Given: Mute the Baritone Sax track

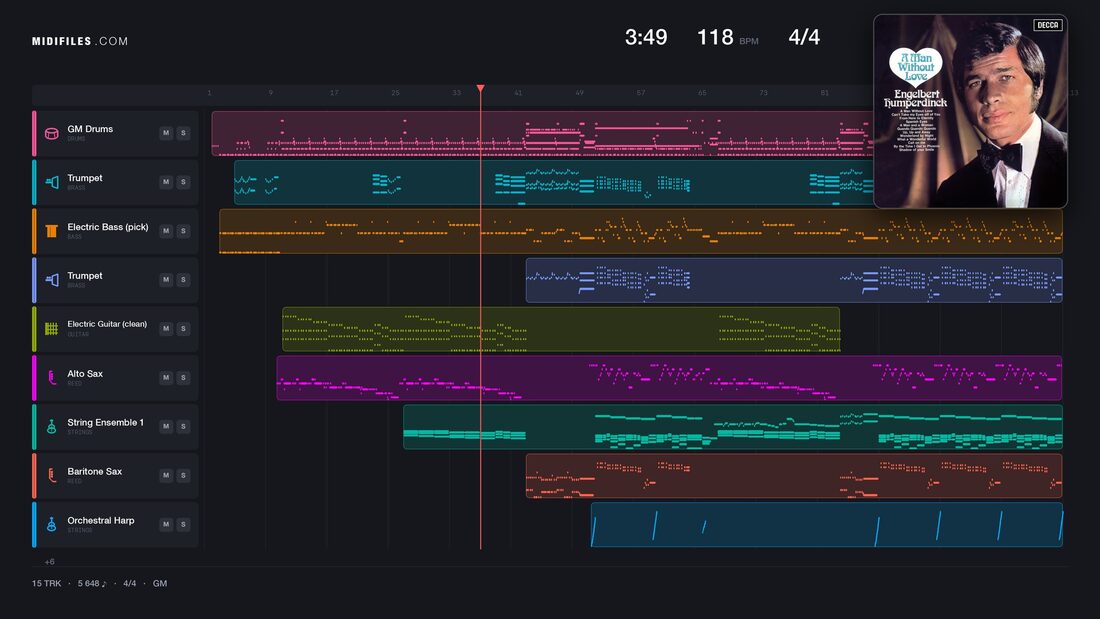Looking at the screenshot, I should pyautogui.click(x=166, y=475).
